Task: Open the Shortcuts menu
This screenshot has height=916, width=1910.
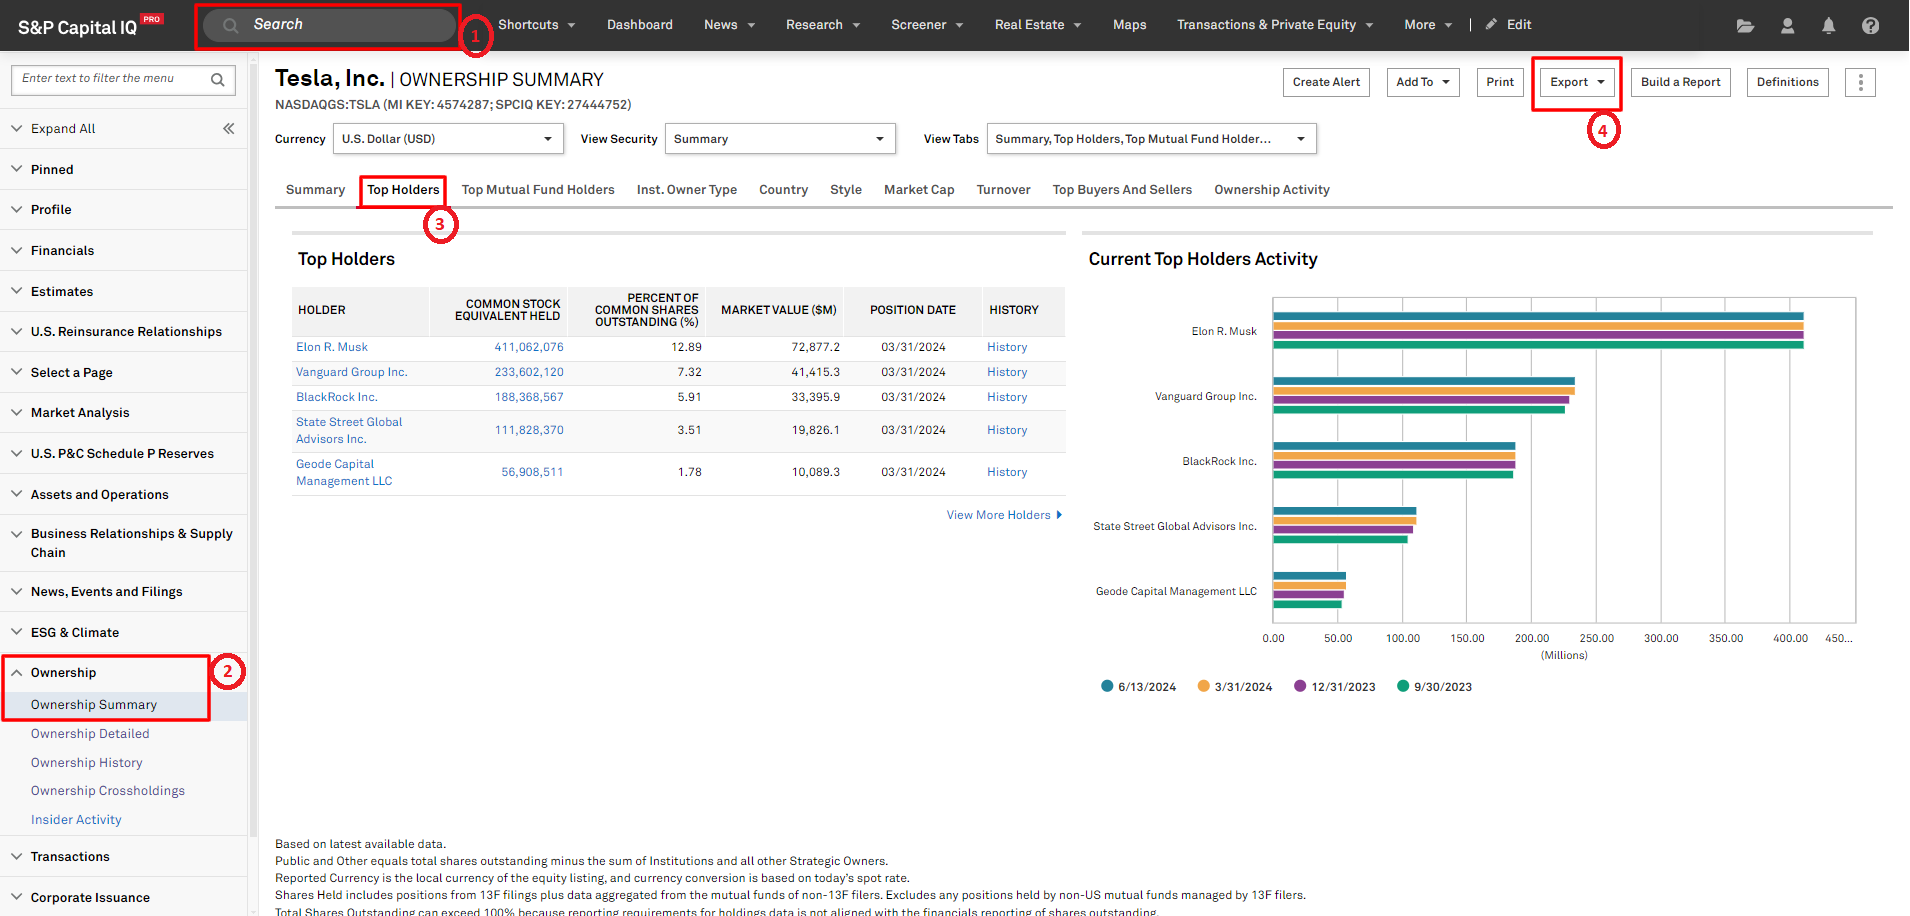Action: (536, 25)
